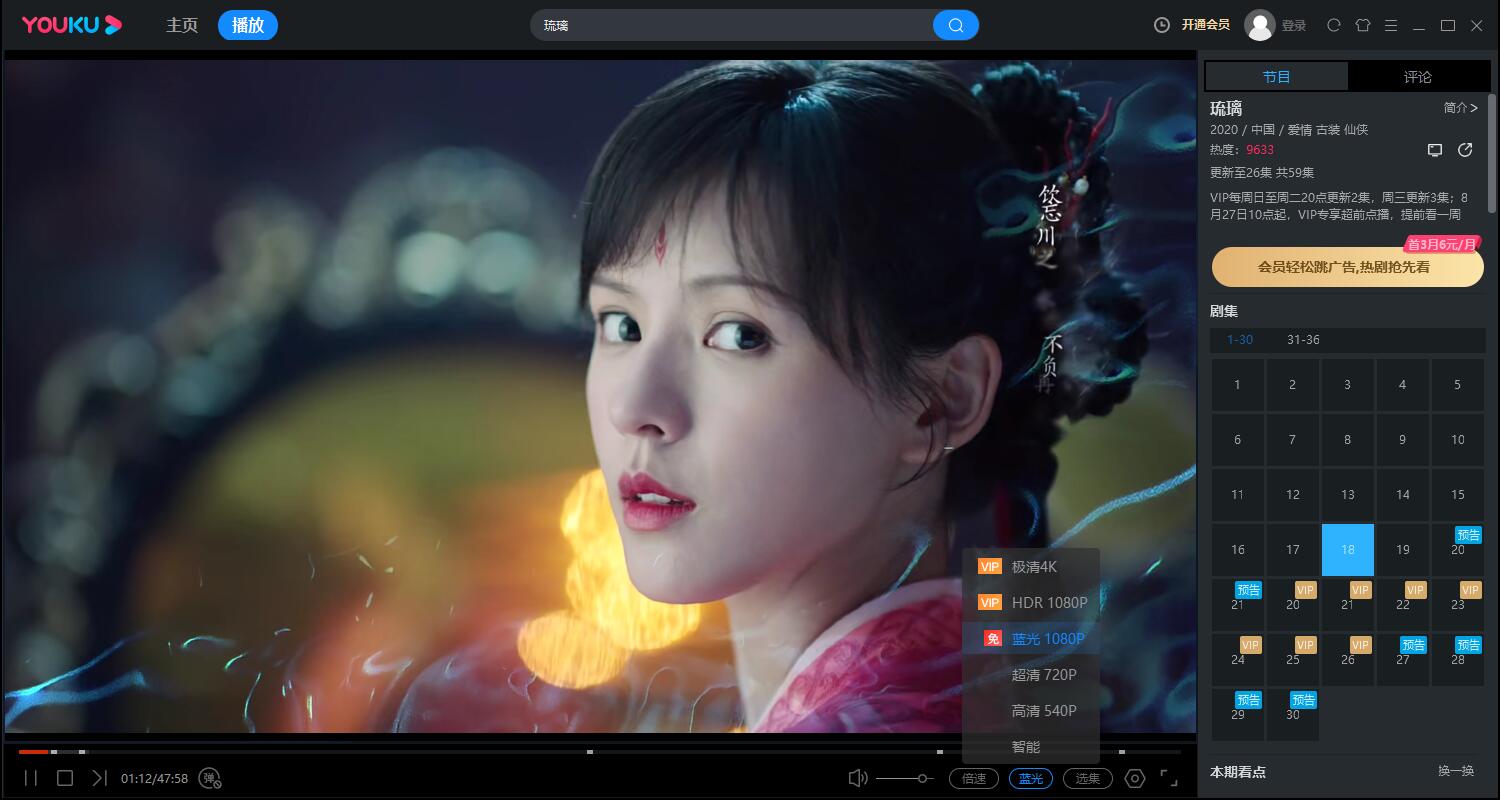Open episode 21 with 预告 badge

click(x=1238, y=605)
